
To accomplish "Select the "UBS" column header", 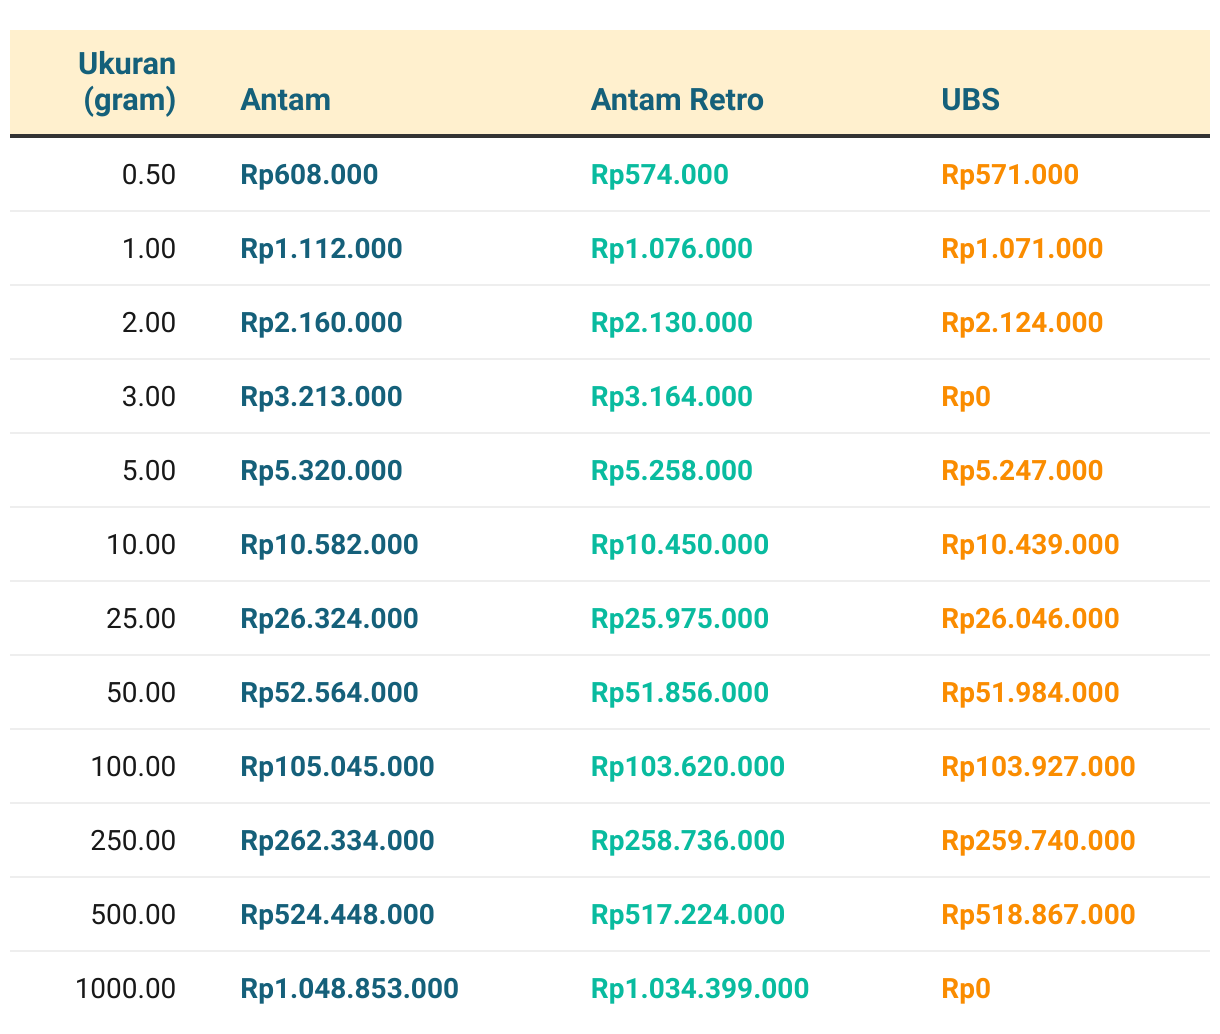I will pos(971,100).
